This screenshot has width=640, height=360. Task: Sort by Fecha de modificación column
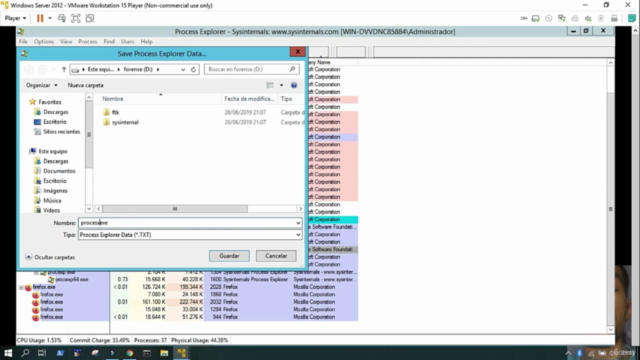[249, 99]
